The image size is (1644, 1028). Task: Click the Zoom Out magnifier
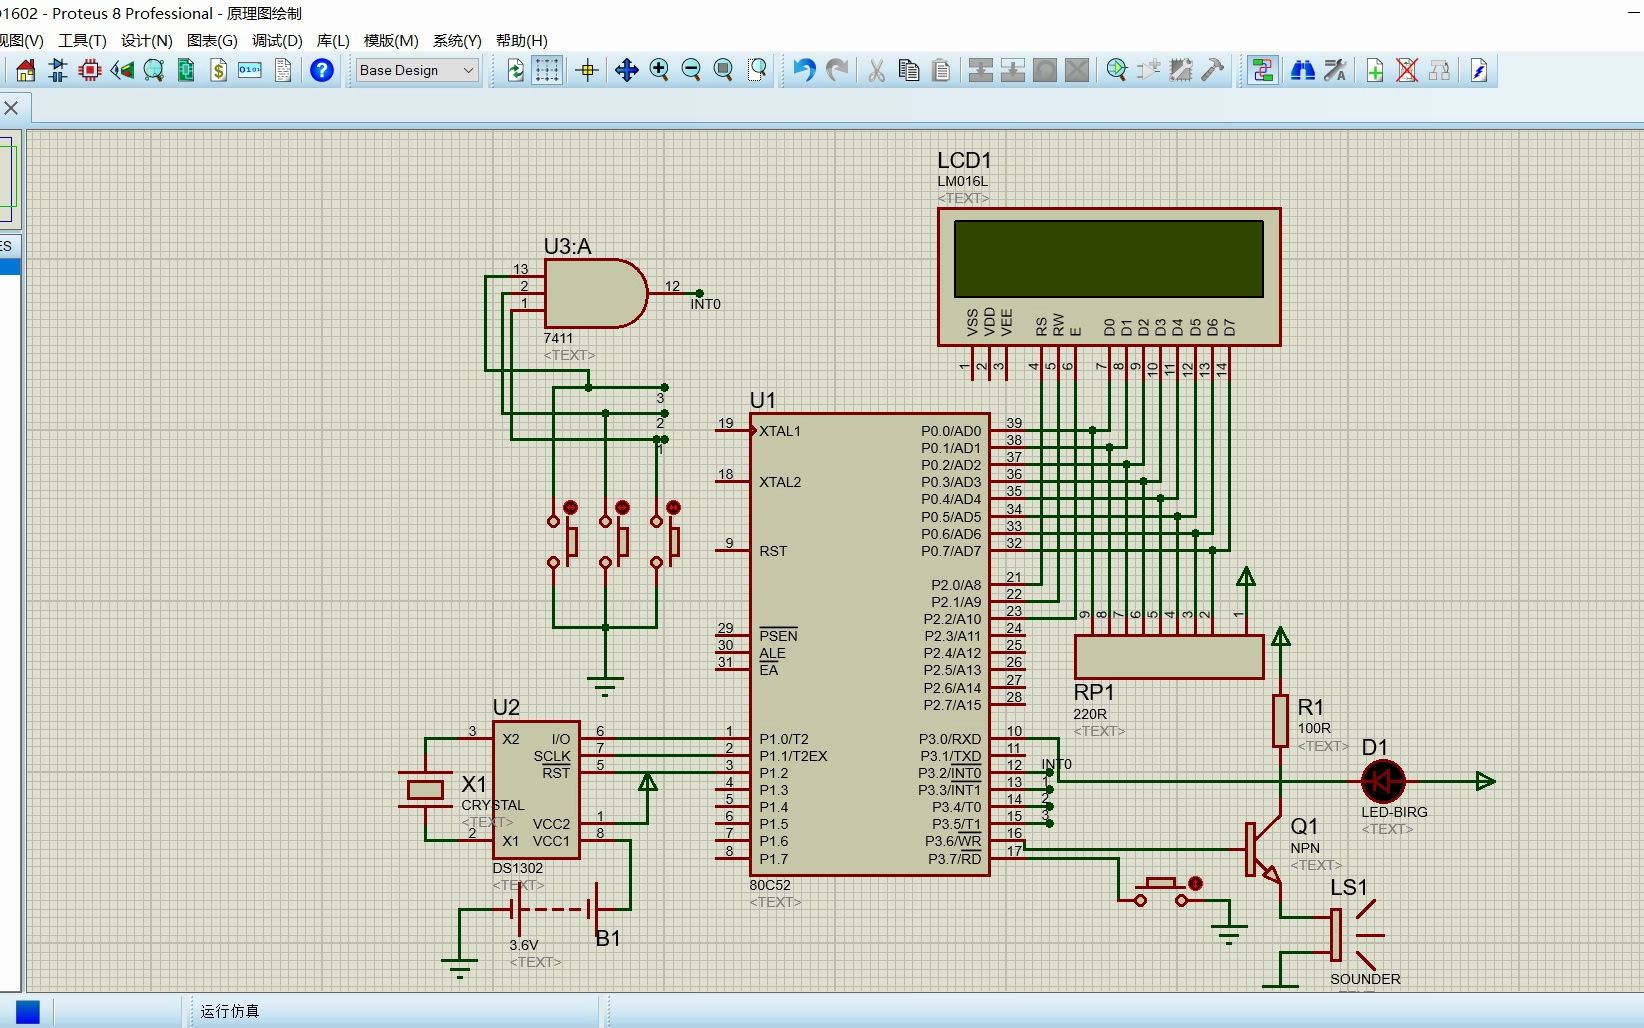691,70
